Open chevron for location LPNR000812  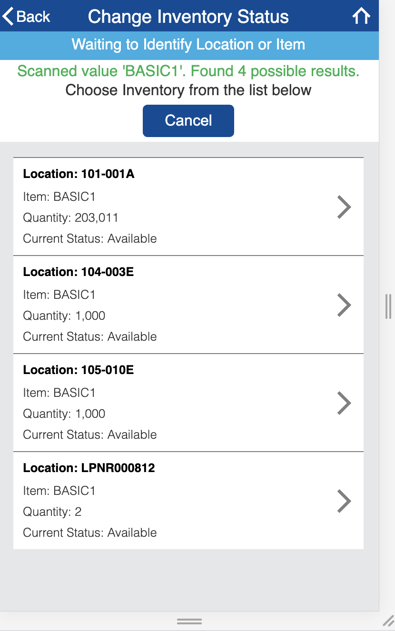tap(344, 501)
